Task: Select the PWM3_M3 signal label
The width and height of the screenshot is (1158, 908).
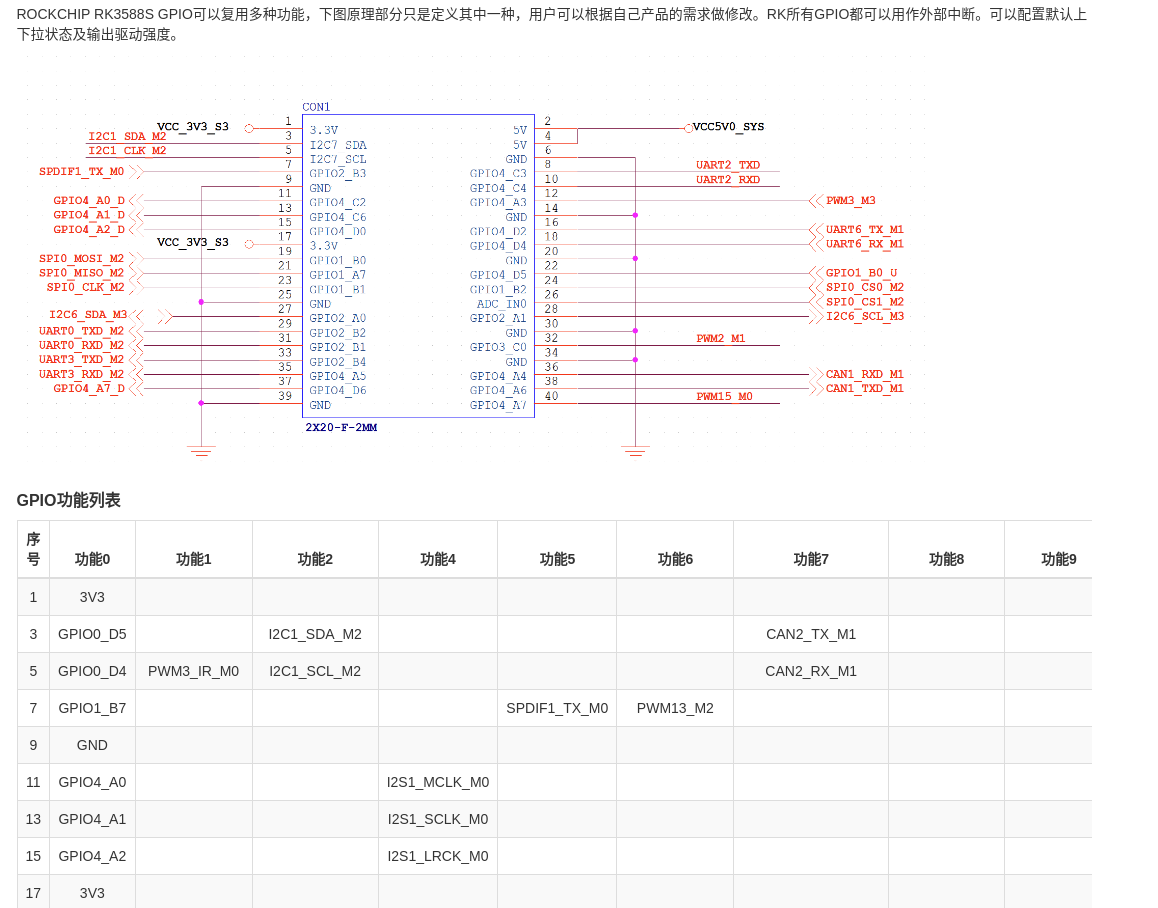Action: point(851,200)
